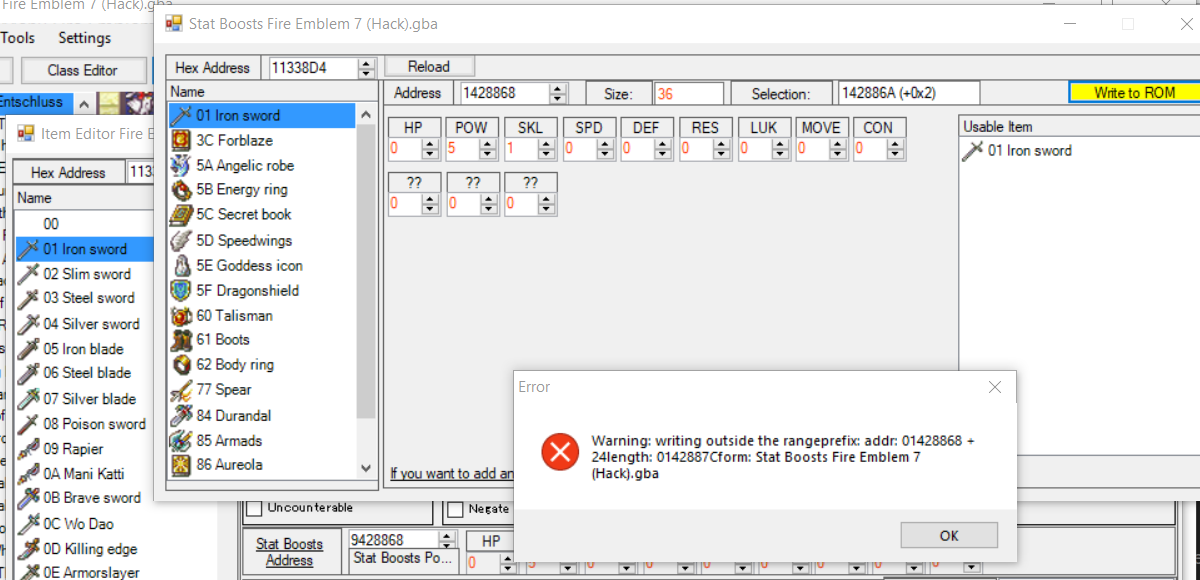This screenshot has height=580, width=1200.
Task: Select the Energy ring icon
Action: pos(181,190)
